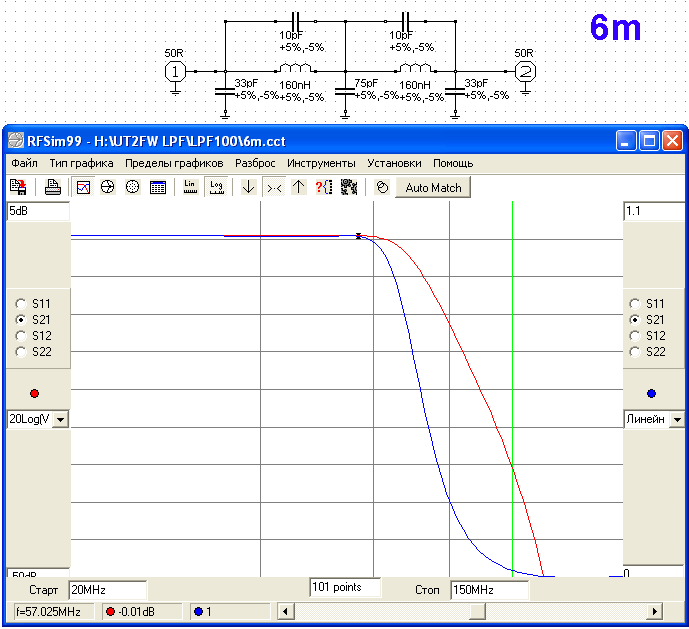Click the up arrow tolerance icon

click(x=299, y=187)
